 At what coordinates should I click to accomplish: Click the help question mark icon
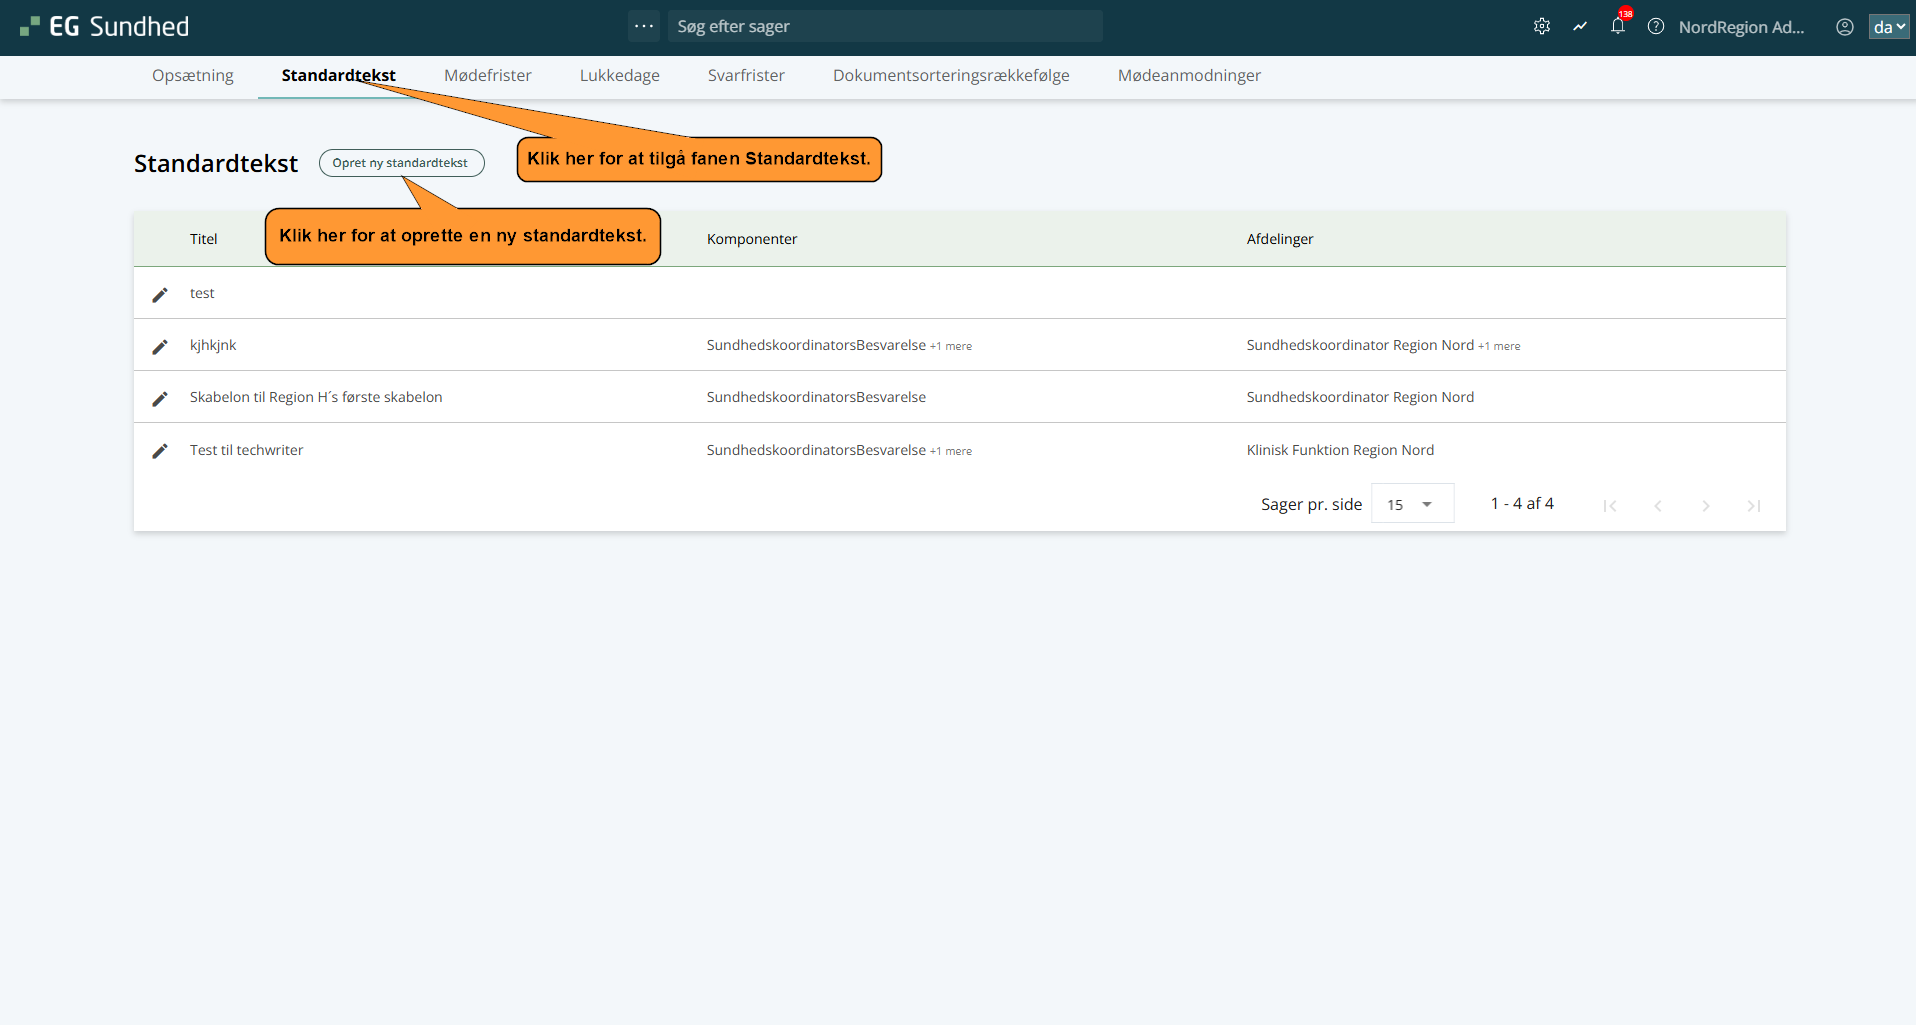(1655, 27)
